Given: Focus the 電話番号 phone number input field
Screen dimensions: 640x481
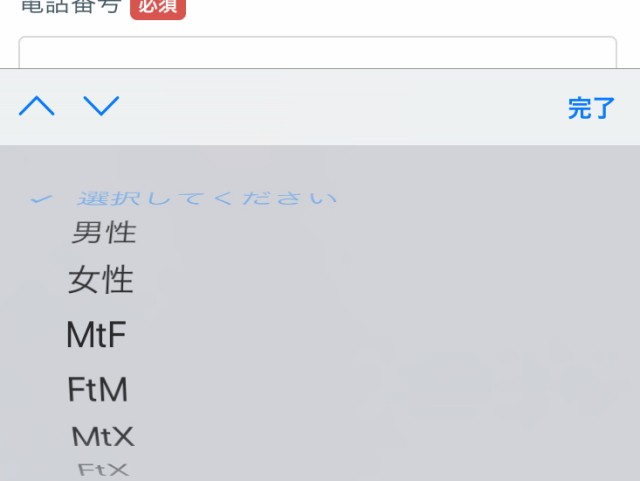Looking at the screenshot, I should click(318, 52).
